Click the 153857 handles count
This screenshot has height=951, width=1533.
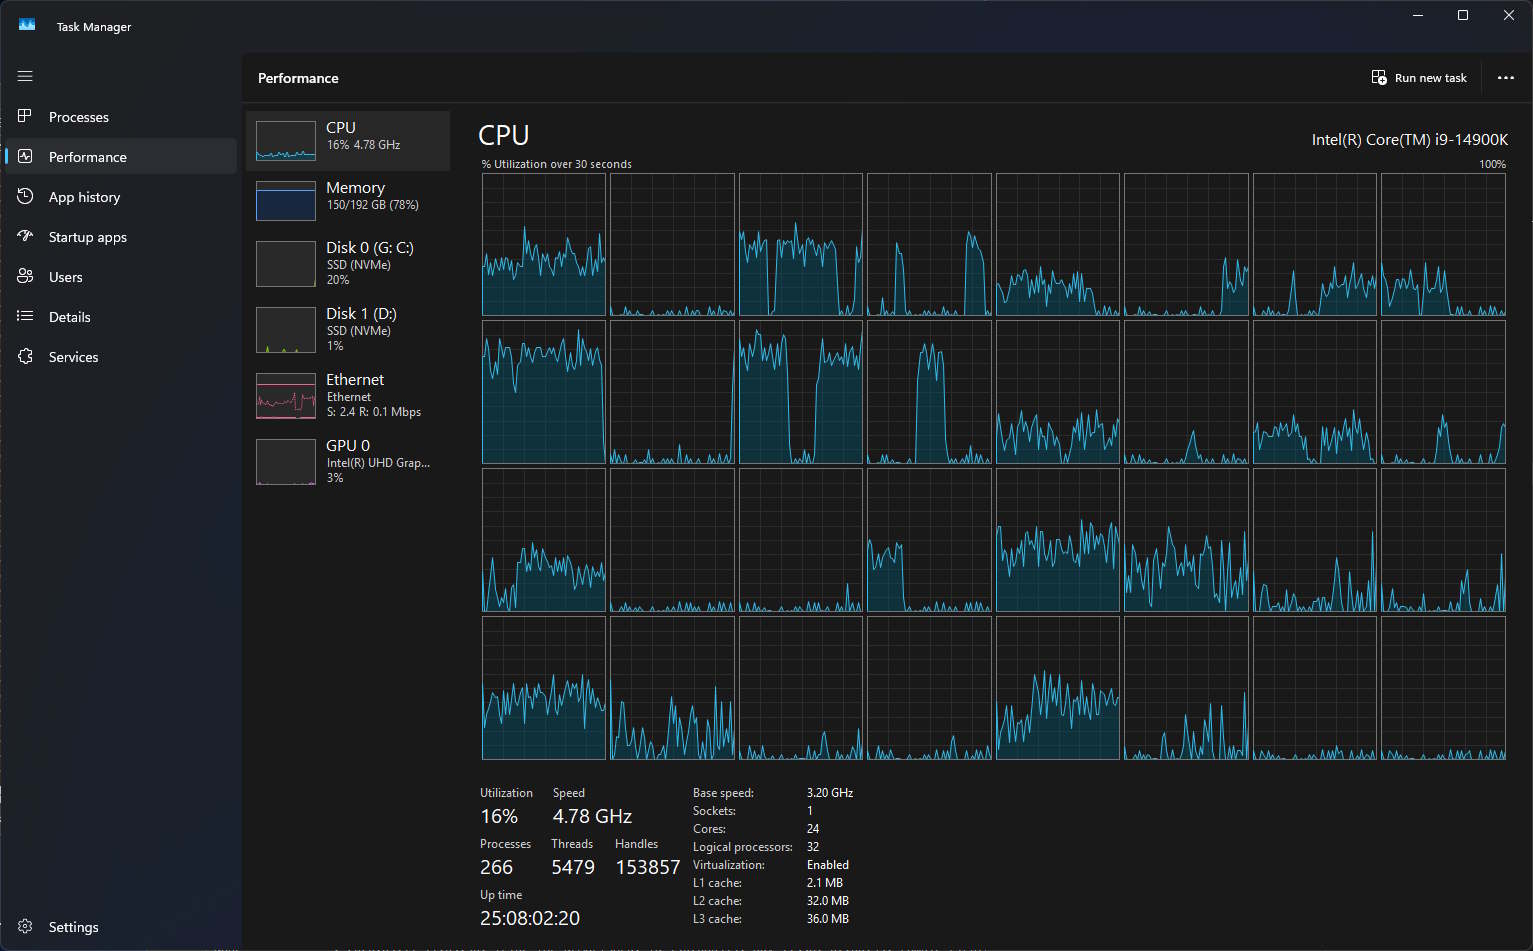648,868
